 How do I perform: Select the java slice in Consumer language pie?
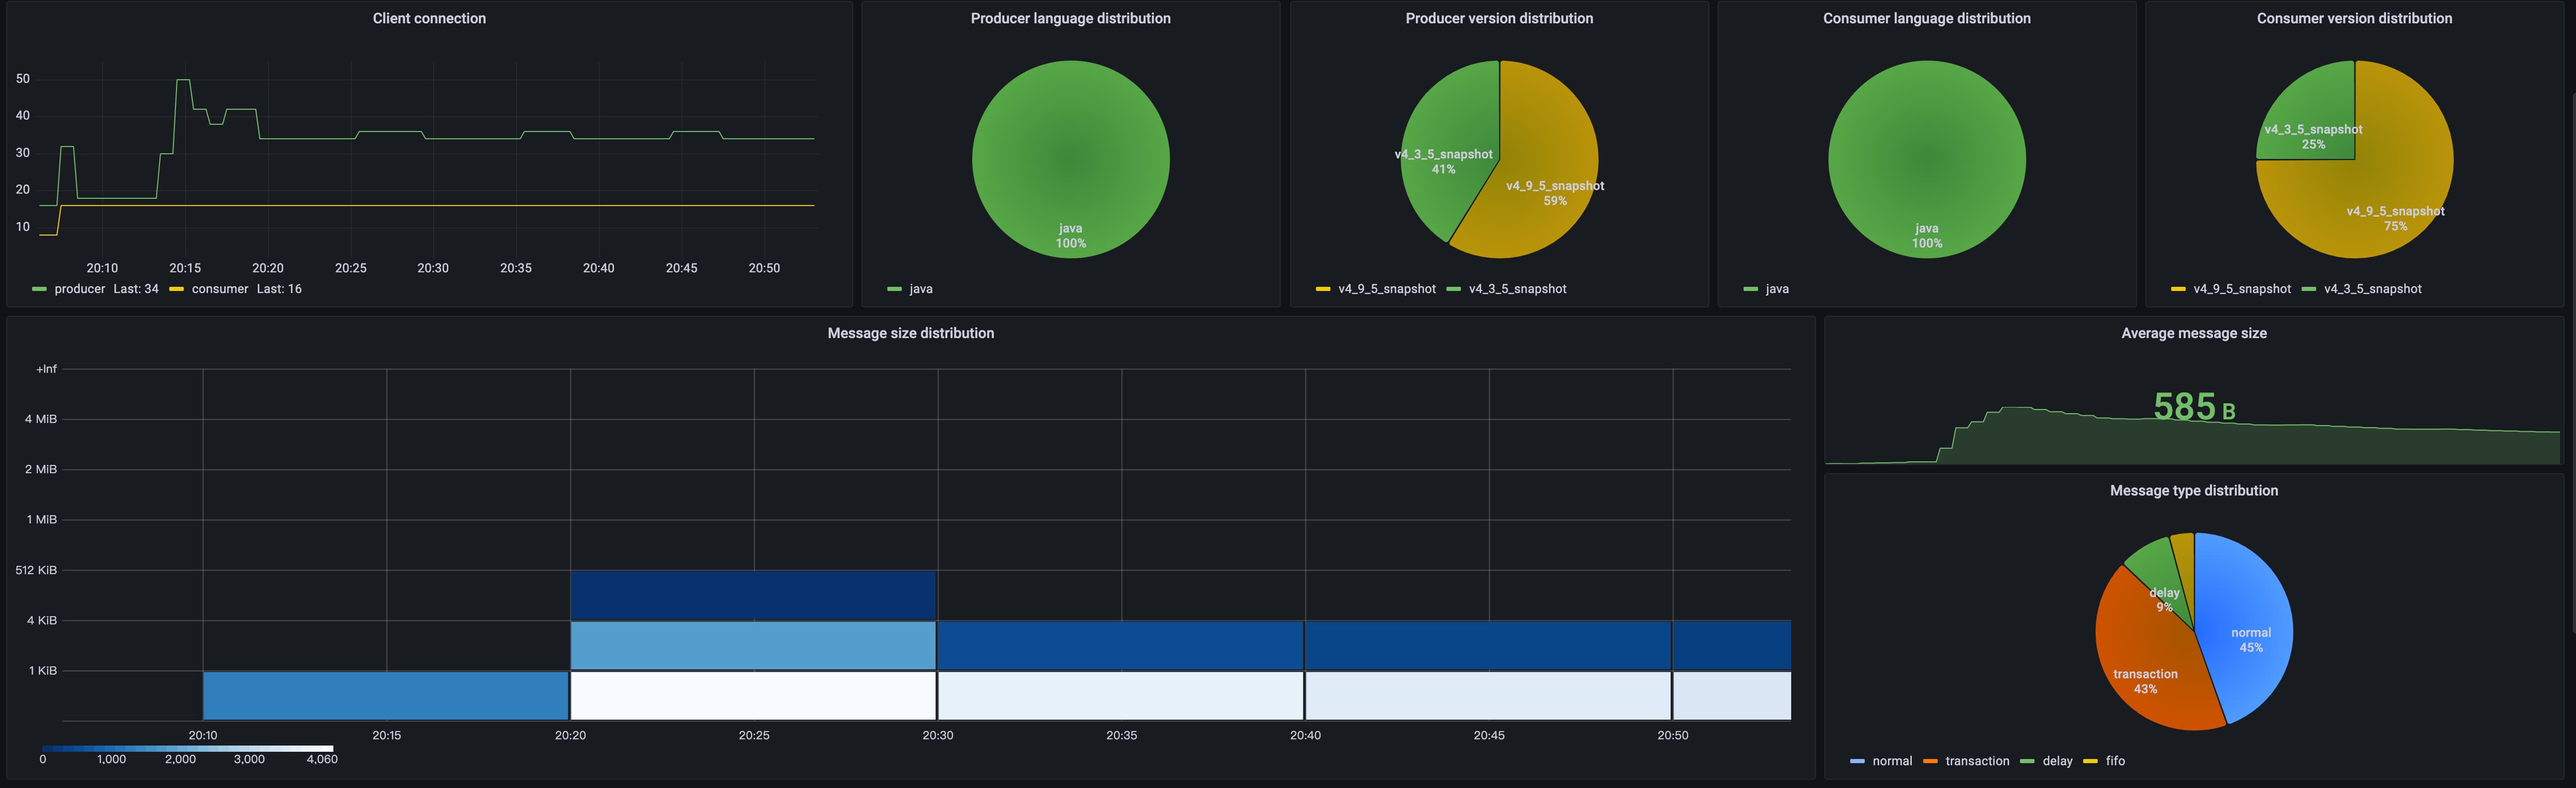(x=1926, y=158)
